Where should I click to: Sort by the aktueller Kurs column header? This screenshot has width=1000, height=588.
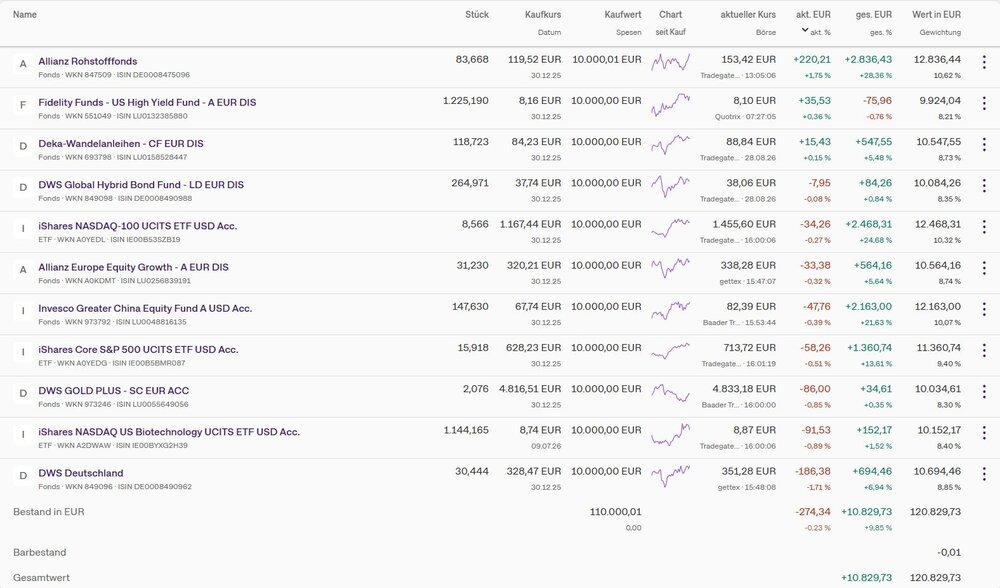coord(748,15)
